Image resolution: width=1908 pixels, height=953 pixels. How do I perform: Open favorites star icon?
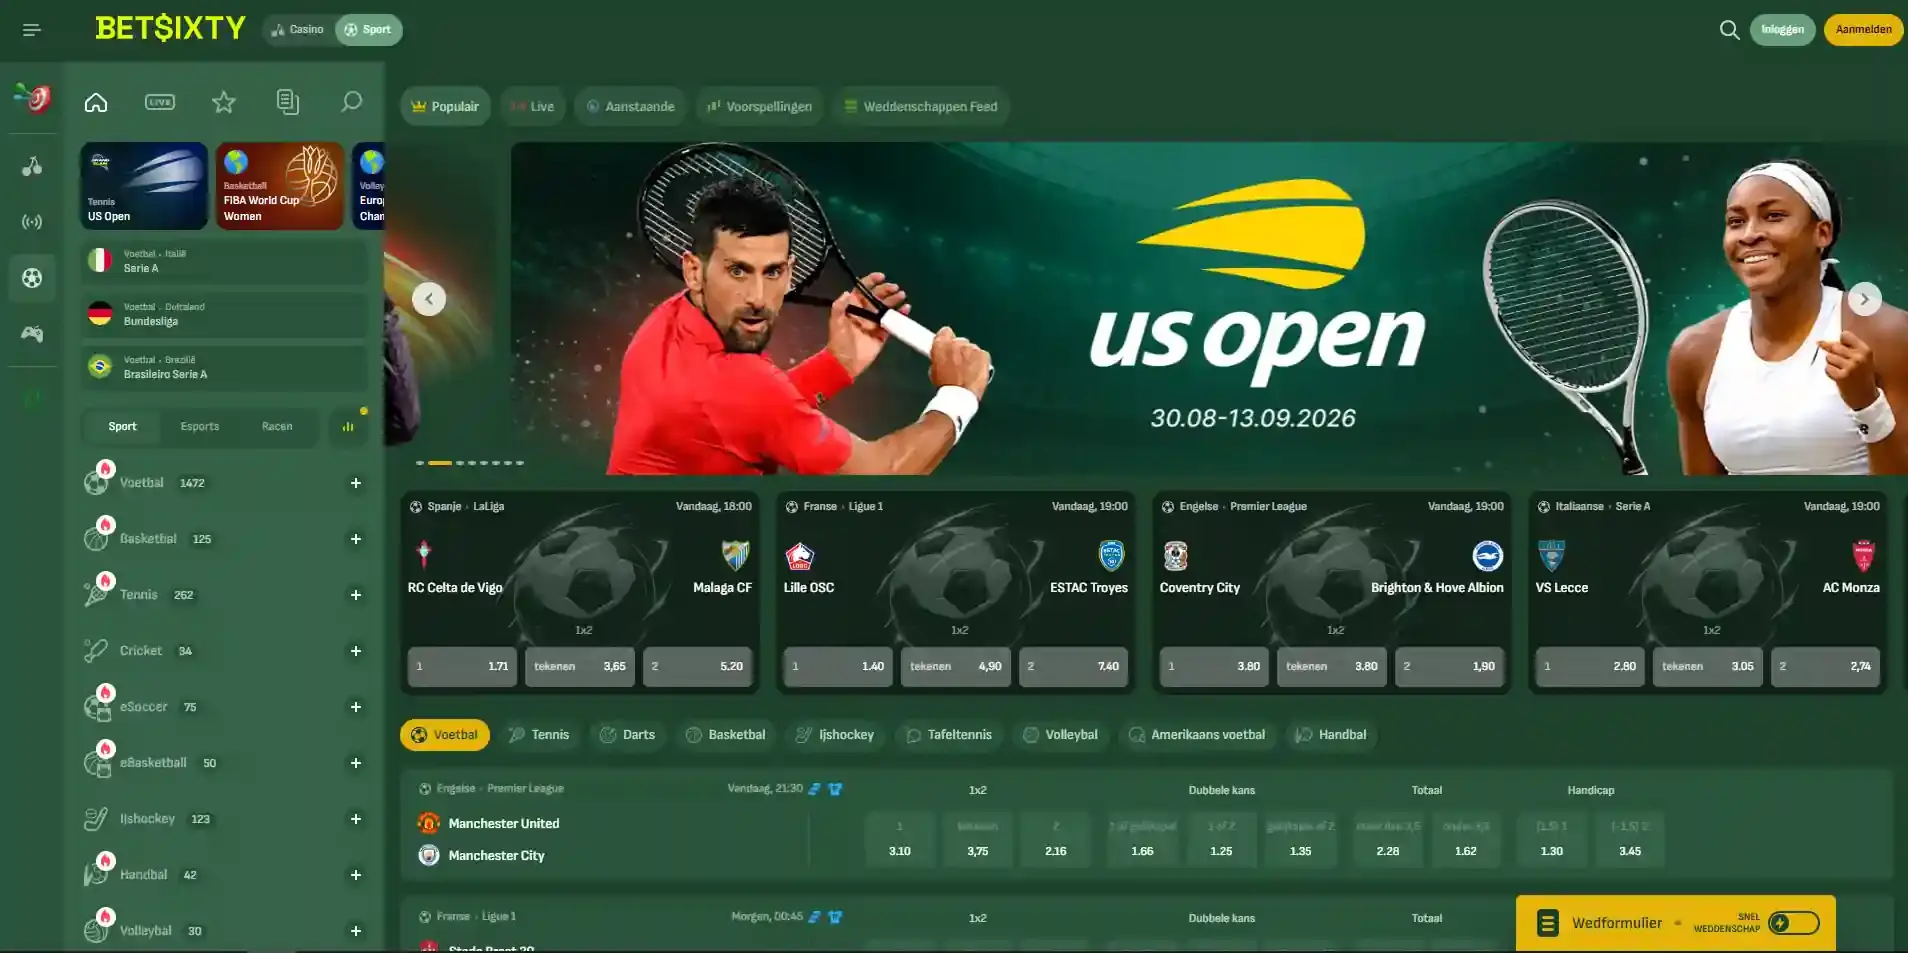coord(224,102)
